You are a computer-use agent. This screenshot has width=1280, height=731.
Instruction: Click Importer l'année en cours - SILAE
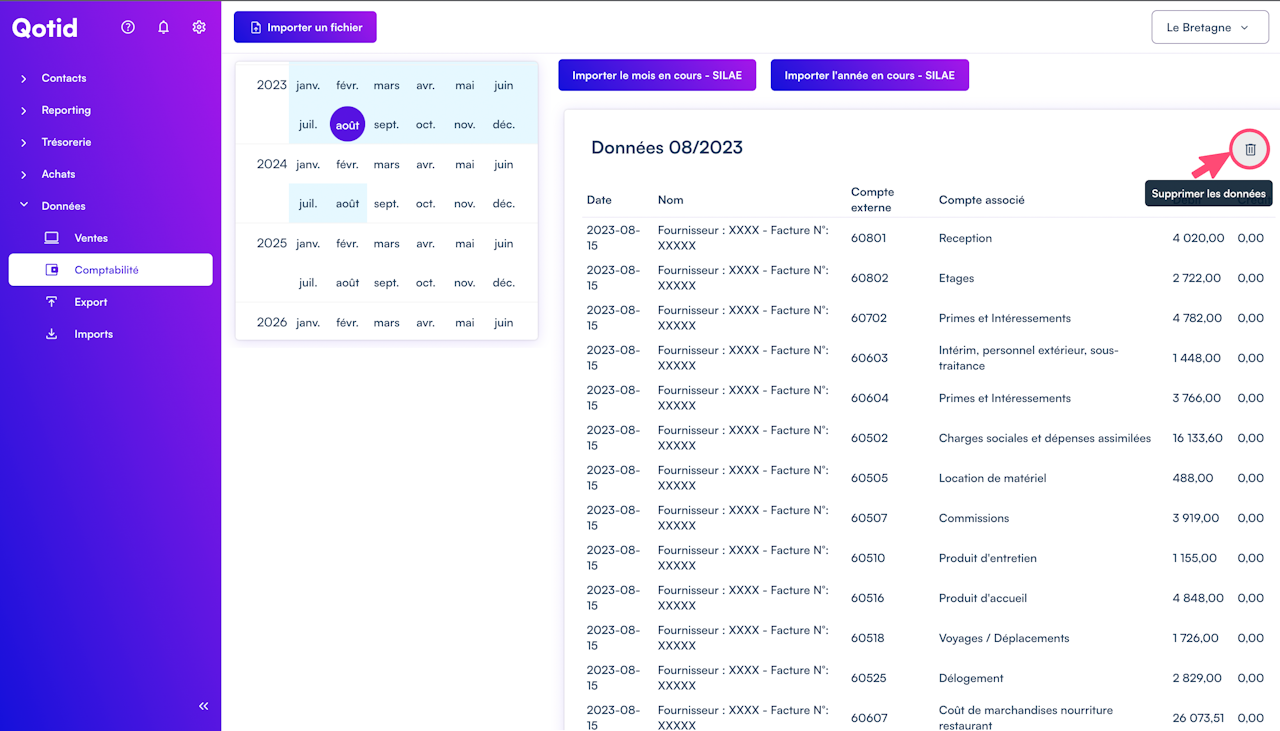coord(870,75)
